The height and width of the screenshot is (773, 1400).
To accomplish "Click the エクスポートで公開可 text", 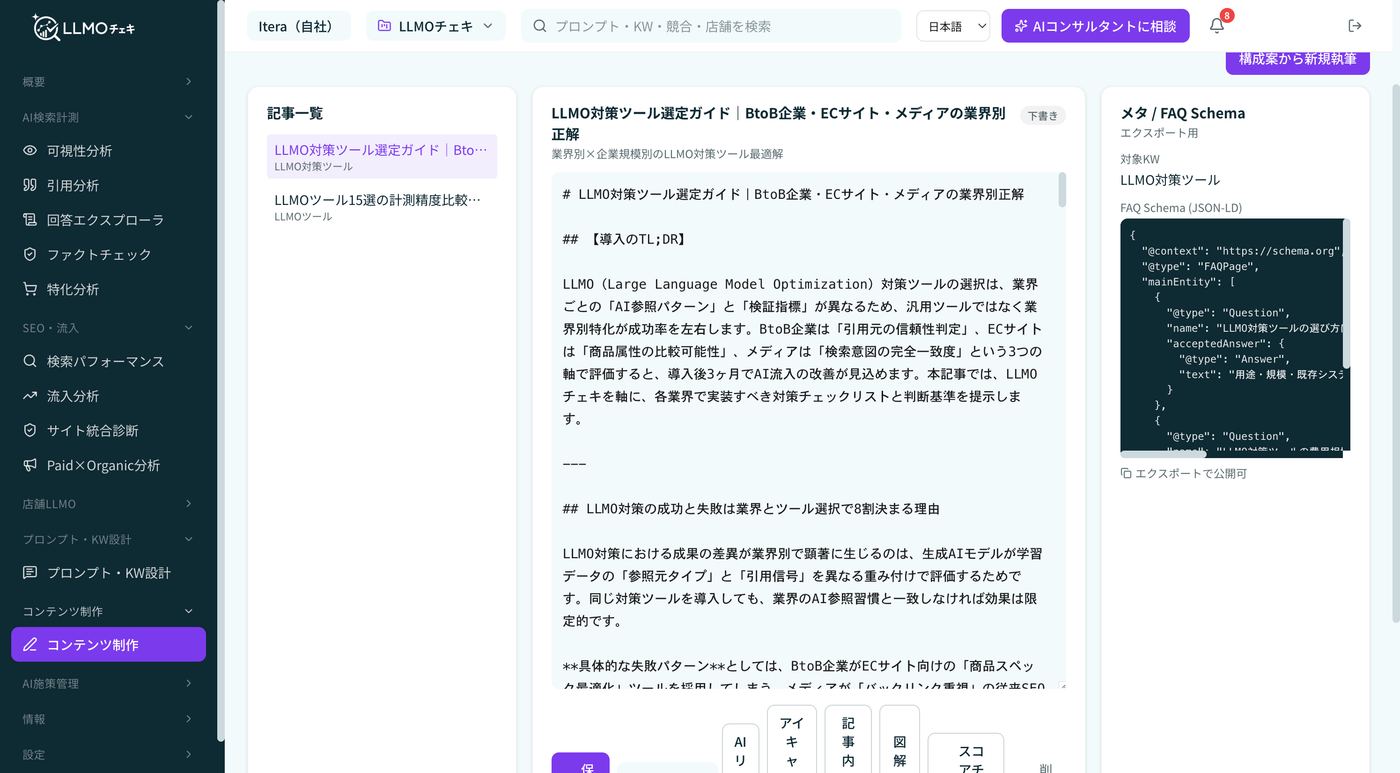I will (x=1190, y=473).
